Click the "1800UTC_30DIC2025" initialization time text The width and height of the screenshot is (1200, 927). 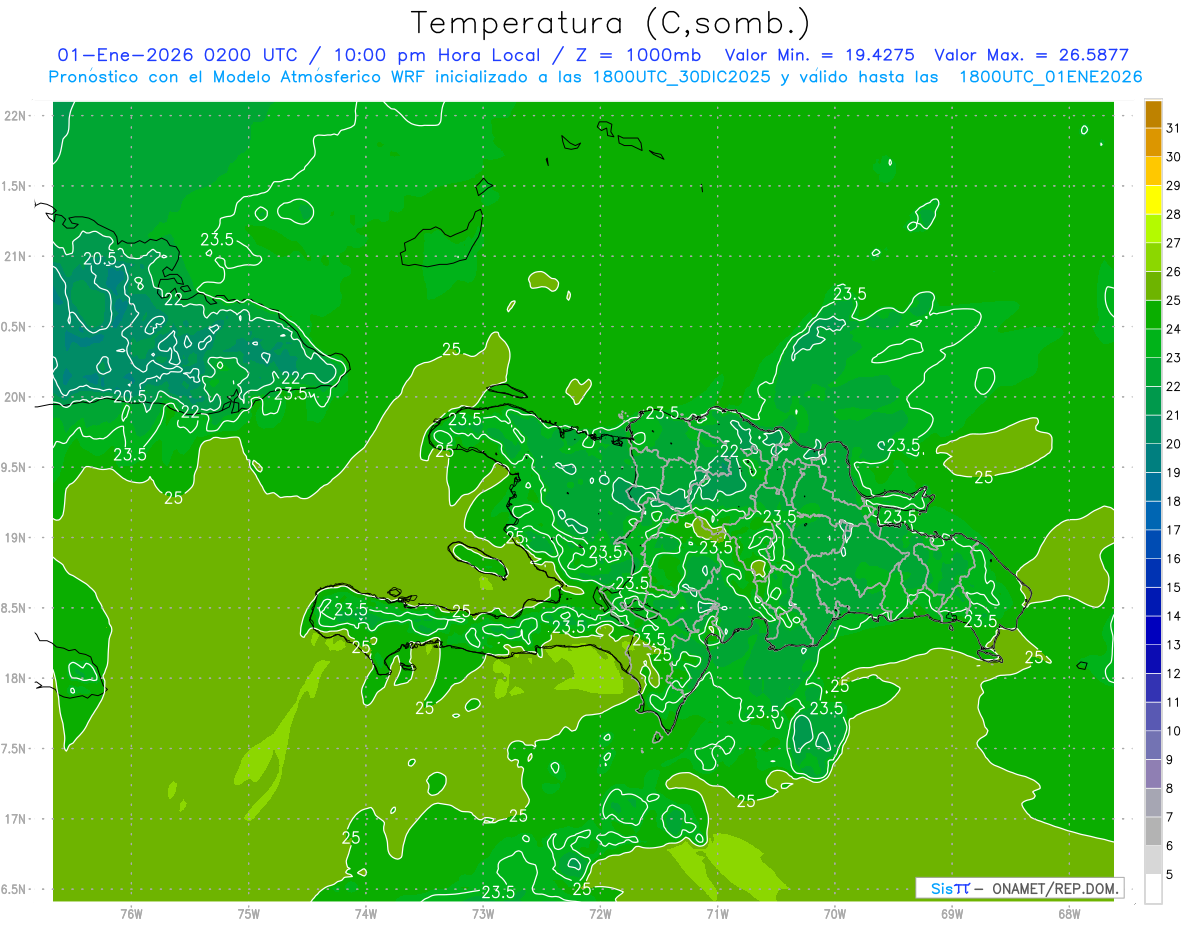pyautogui.click(x=681, y=77)
